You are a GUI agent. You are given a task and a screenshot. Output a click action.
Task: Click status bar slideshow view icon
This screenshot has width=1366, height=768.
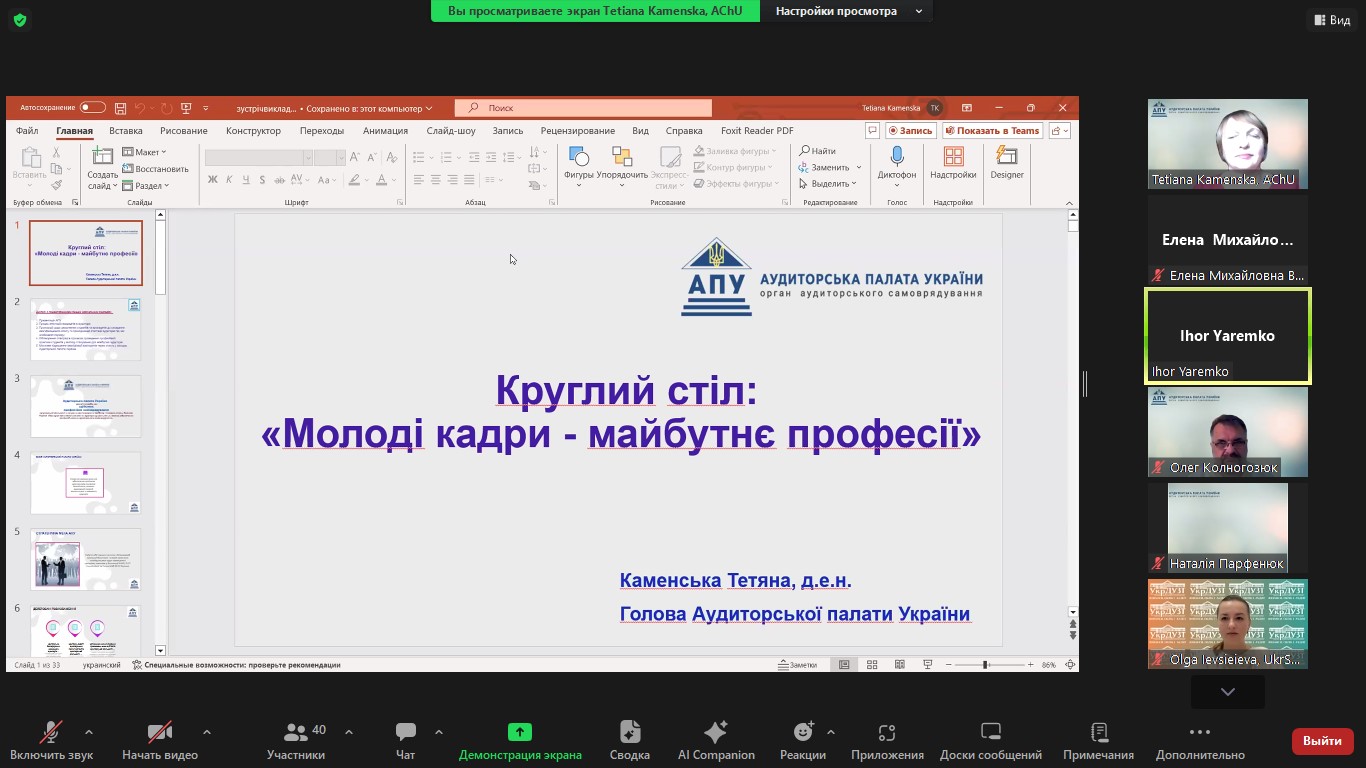[x=927, y=665]
